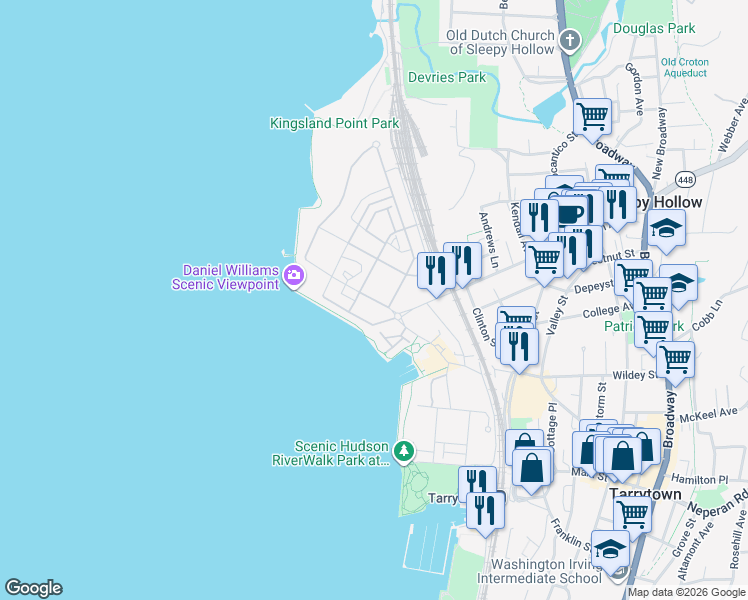Viewport: 748px width, 600px height.
Task: Open the upper restaurant marker near Tarrytown station
Action: [478, 479]
